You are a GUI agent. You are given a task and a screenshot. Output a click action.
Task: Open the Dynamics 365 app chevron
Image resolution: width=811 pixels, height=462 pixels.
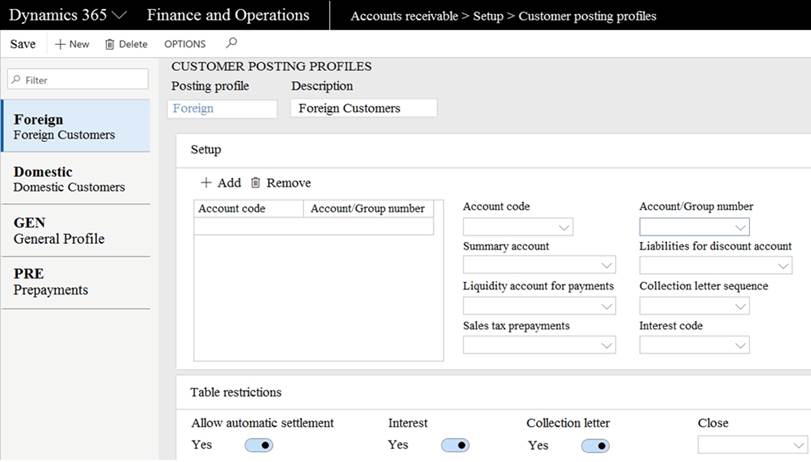click(x=120, y=15)
